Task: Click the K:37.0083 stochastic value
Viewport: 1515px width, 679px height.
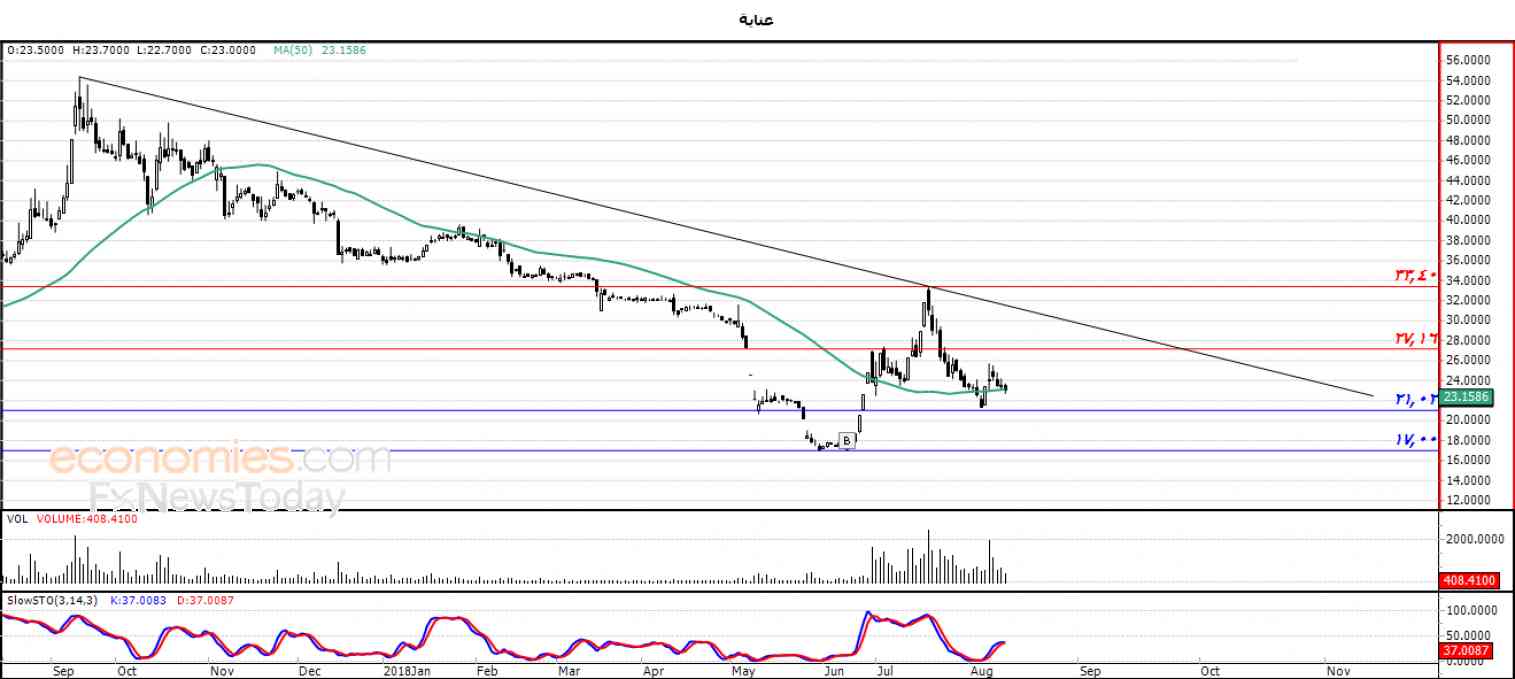Action: click(x=137, y=600)
